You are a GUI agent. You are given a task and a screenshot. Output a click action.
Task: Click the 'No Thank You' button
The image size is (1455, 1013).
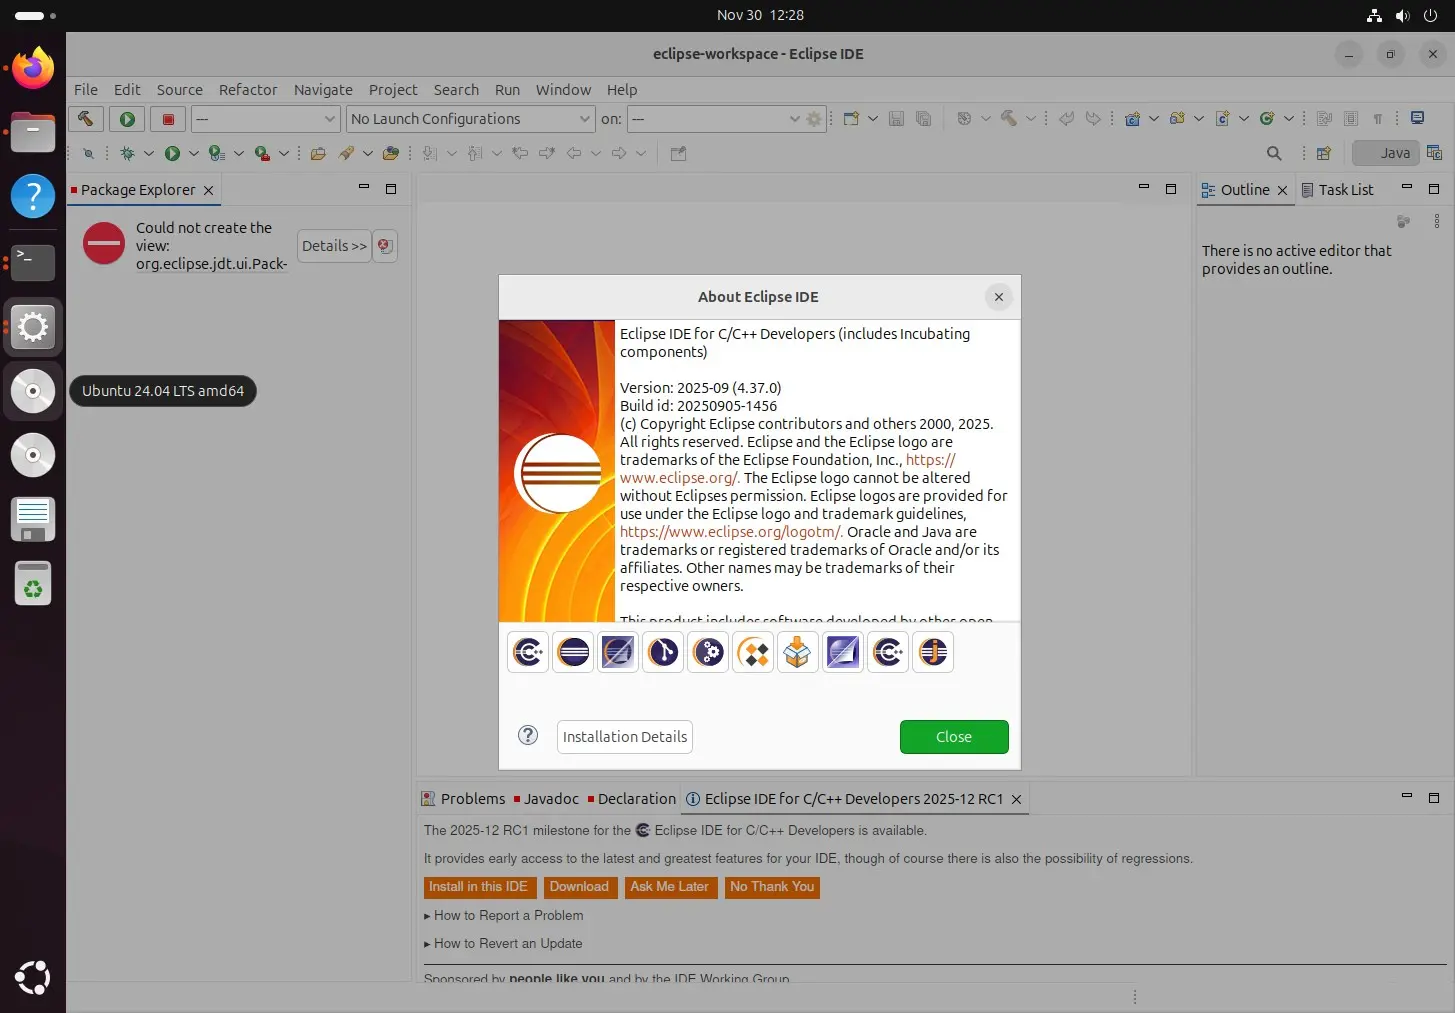tap(772, 887)
